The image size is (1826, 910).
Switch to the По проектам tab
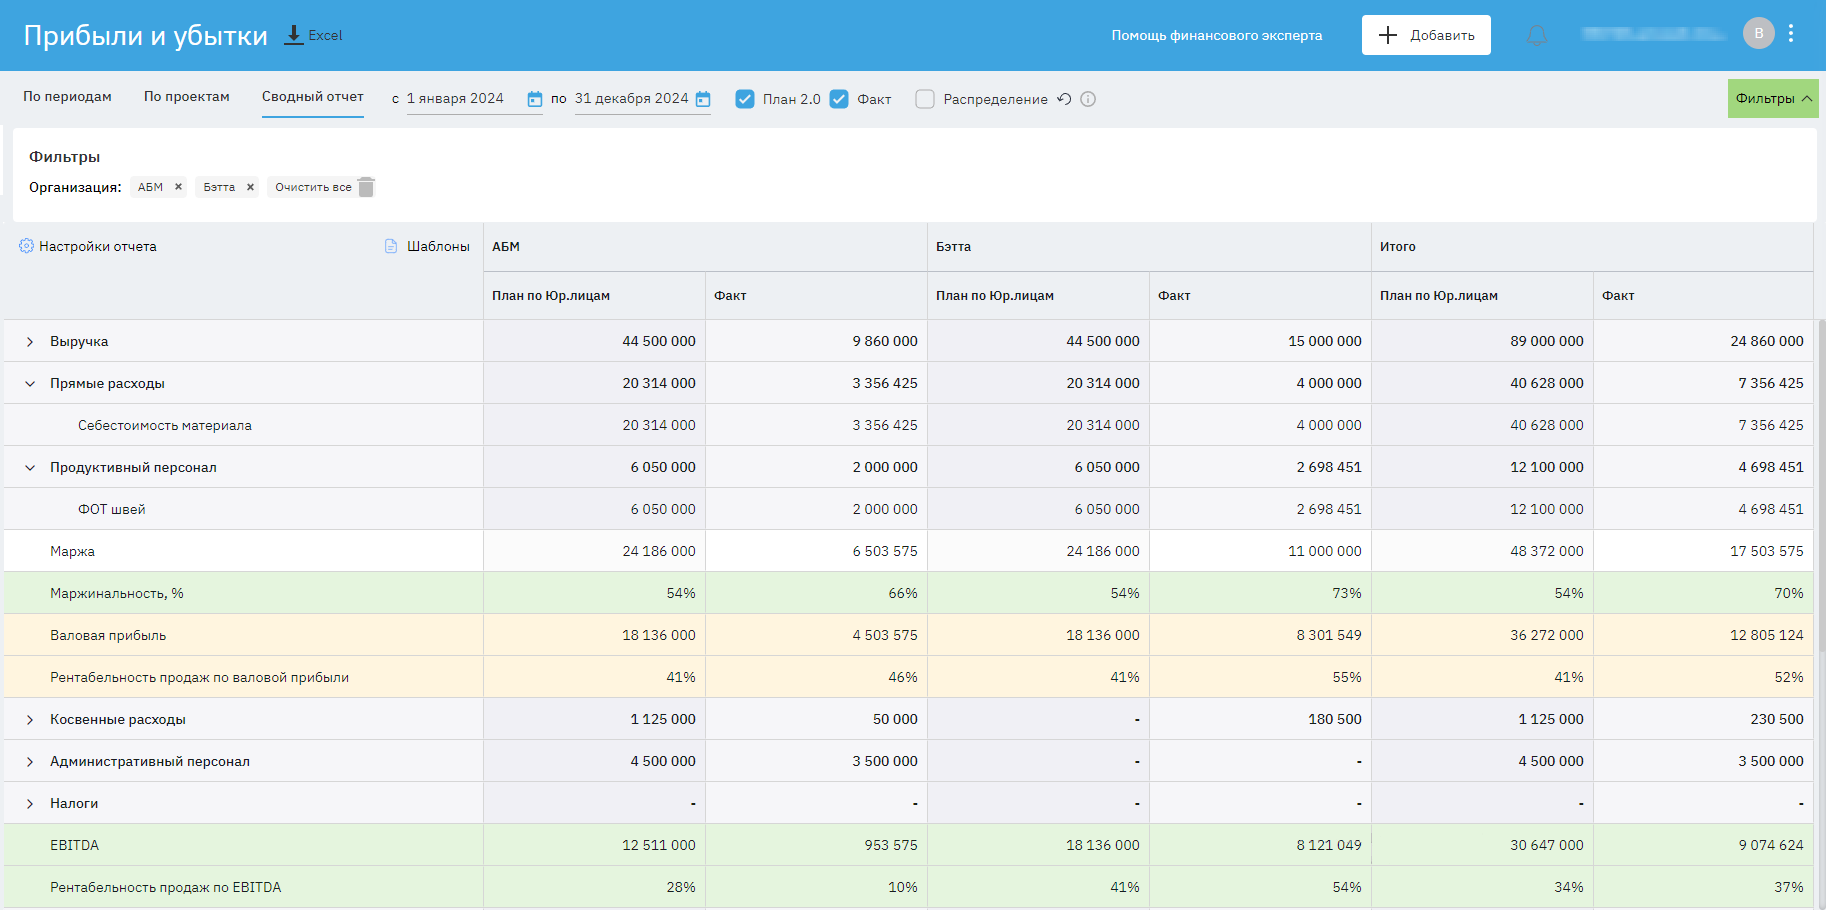[186, 97]
